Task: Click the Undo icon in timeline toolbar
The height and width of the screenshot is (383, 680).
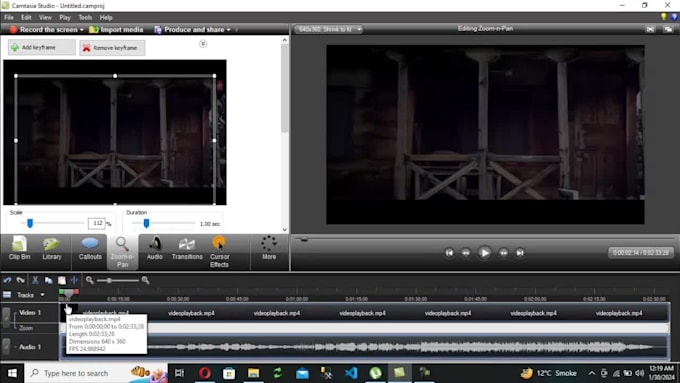Action: (7, 280)
